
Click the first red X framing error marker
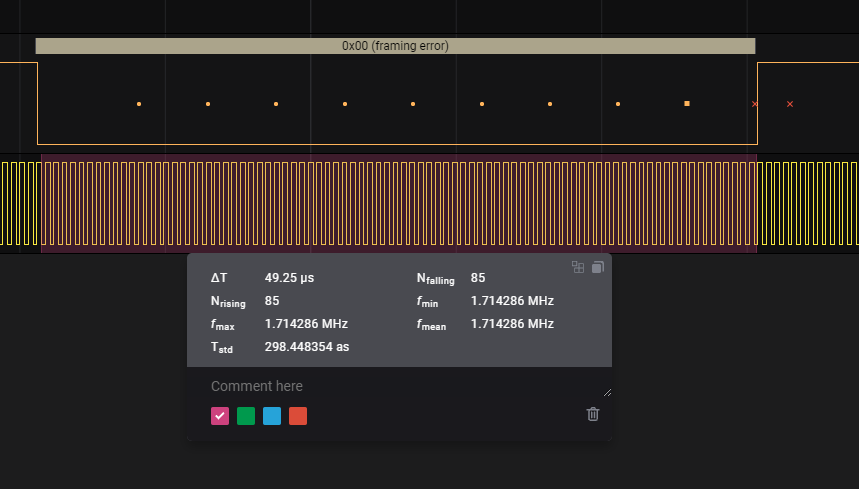[755, 104]
